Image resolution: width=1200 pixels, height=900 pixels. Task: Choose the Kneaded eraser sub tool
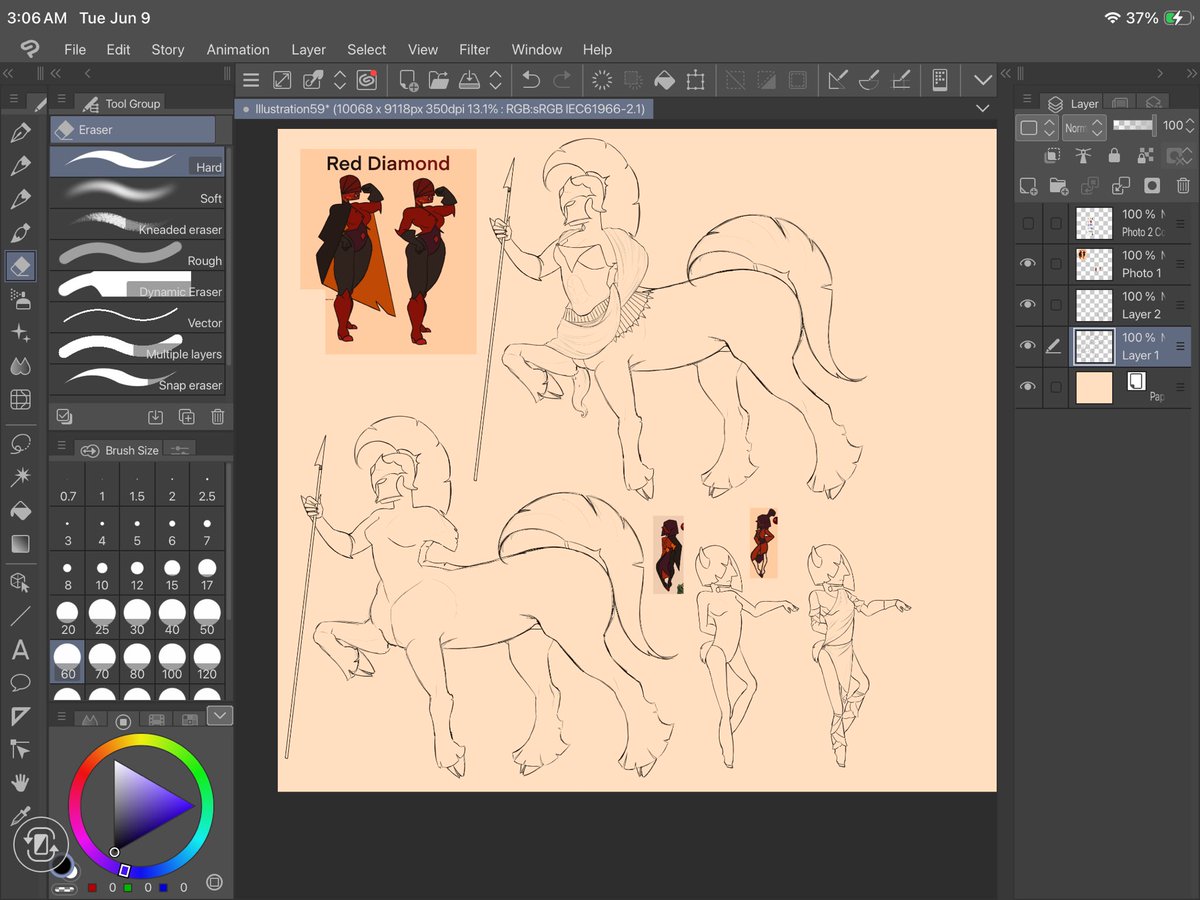[138, 224]
